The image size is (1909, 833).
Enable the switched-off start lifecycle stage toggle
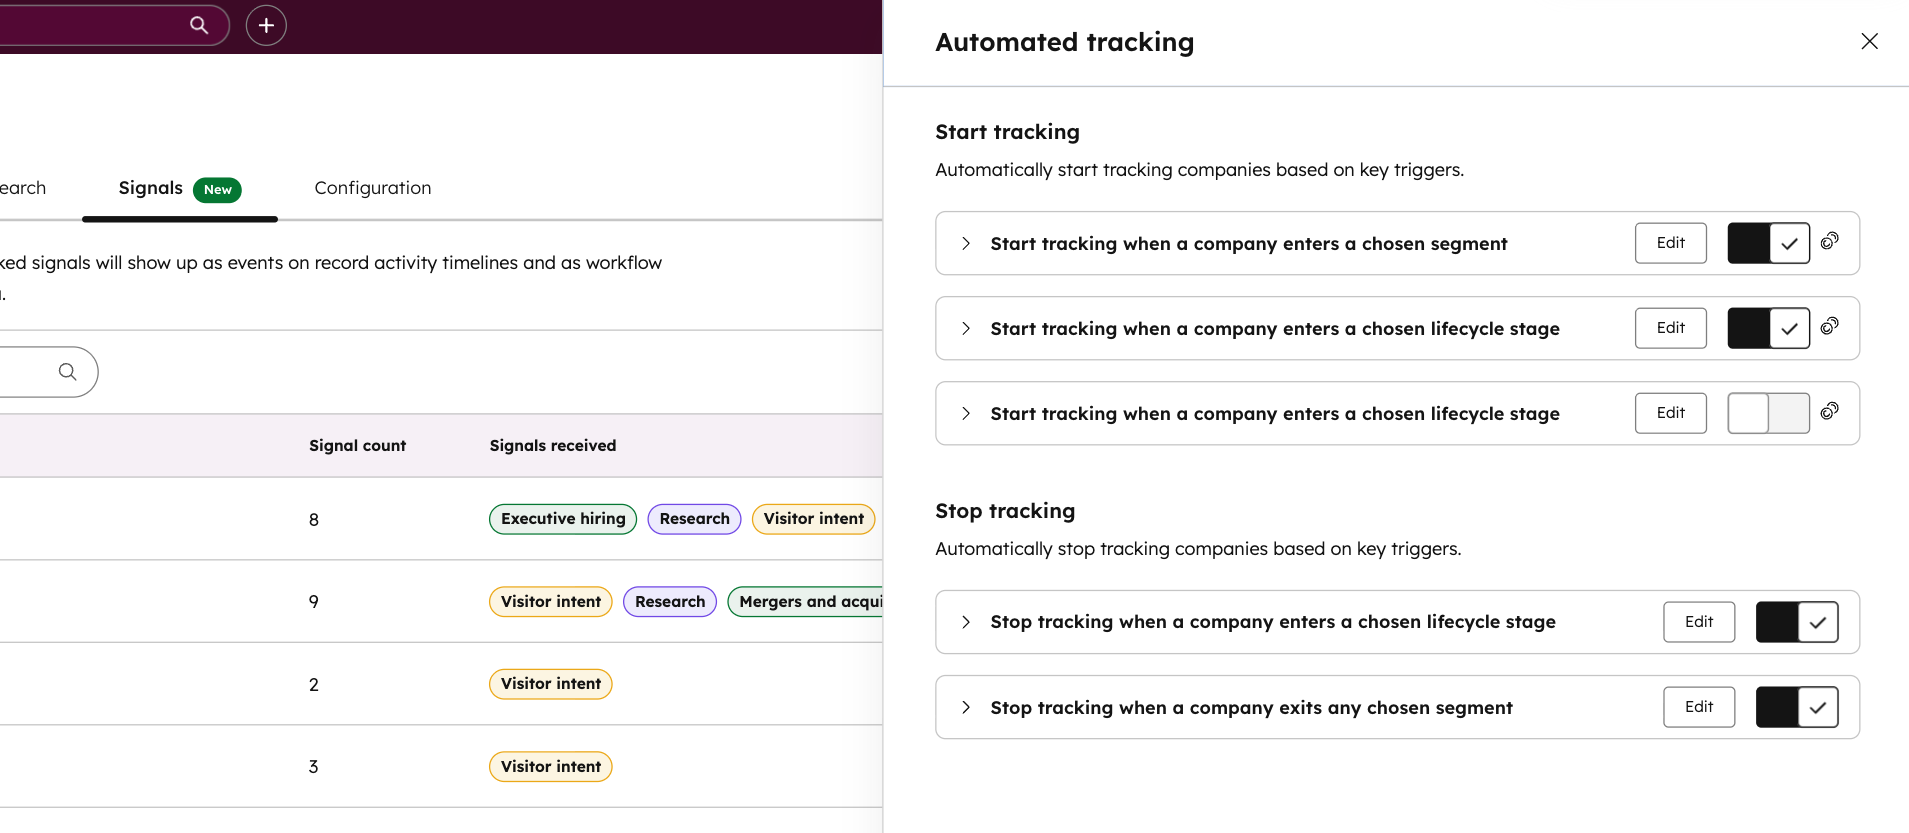1768,413
